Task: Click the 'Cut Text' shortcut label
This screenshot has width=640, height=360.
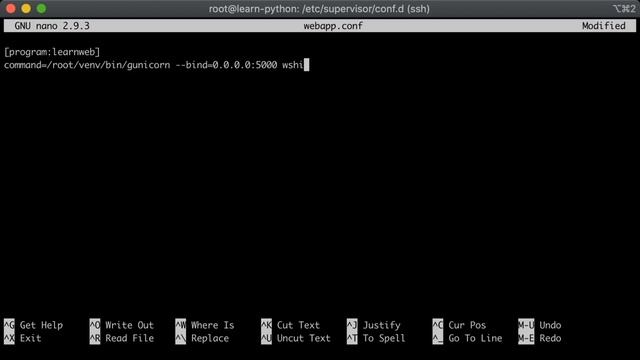Action: 298,325
